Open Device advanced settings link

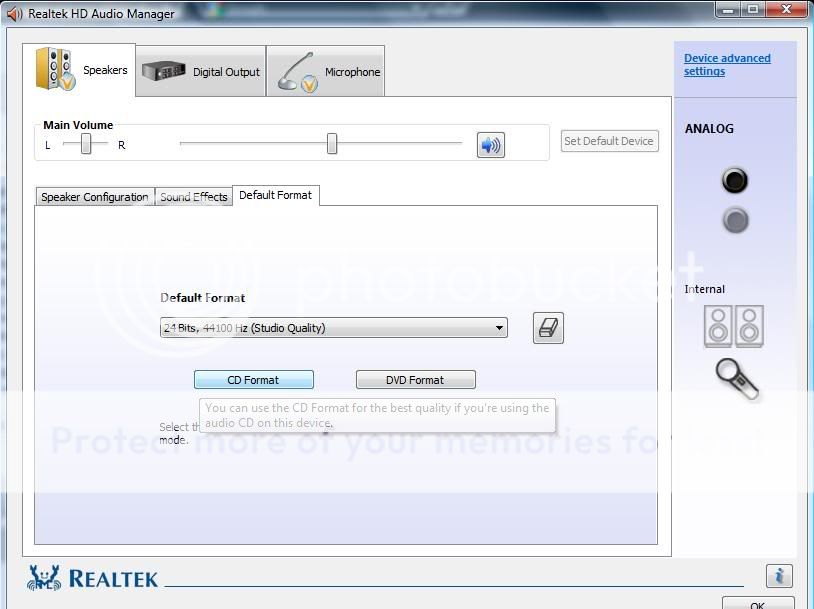[x=727, y=65]
